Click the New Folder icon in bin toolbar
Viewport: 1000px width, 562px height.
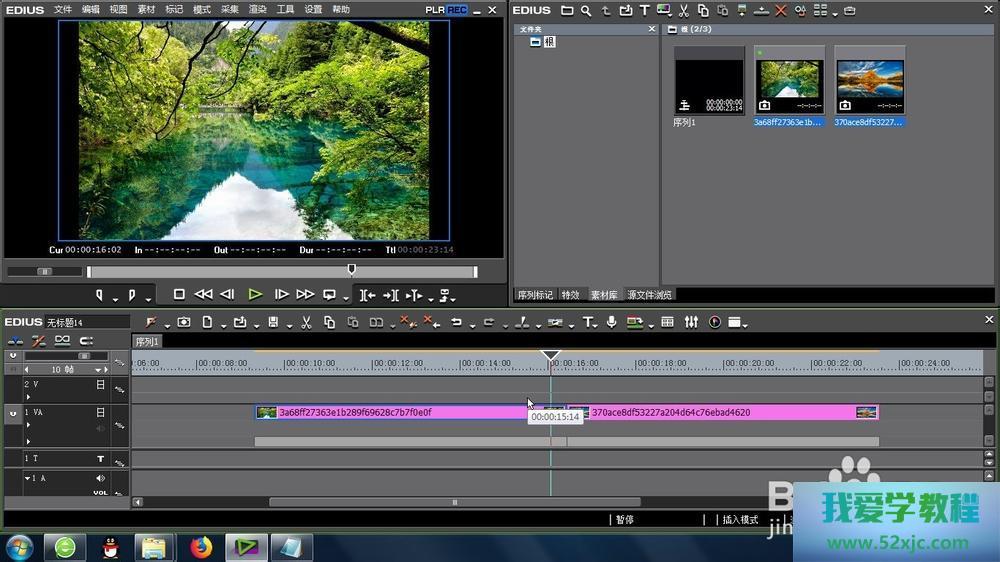(x=567, y=11)
